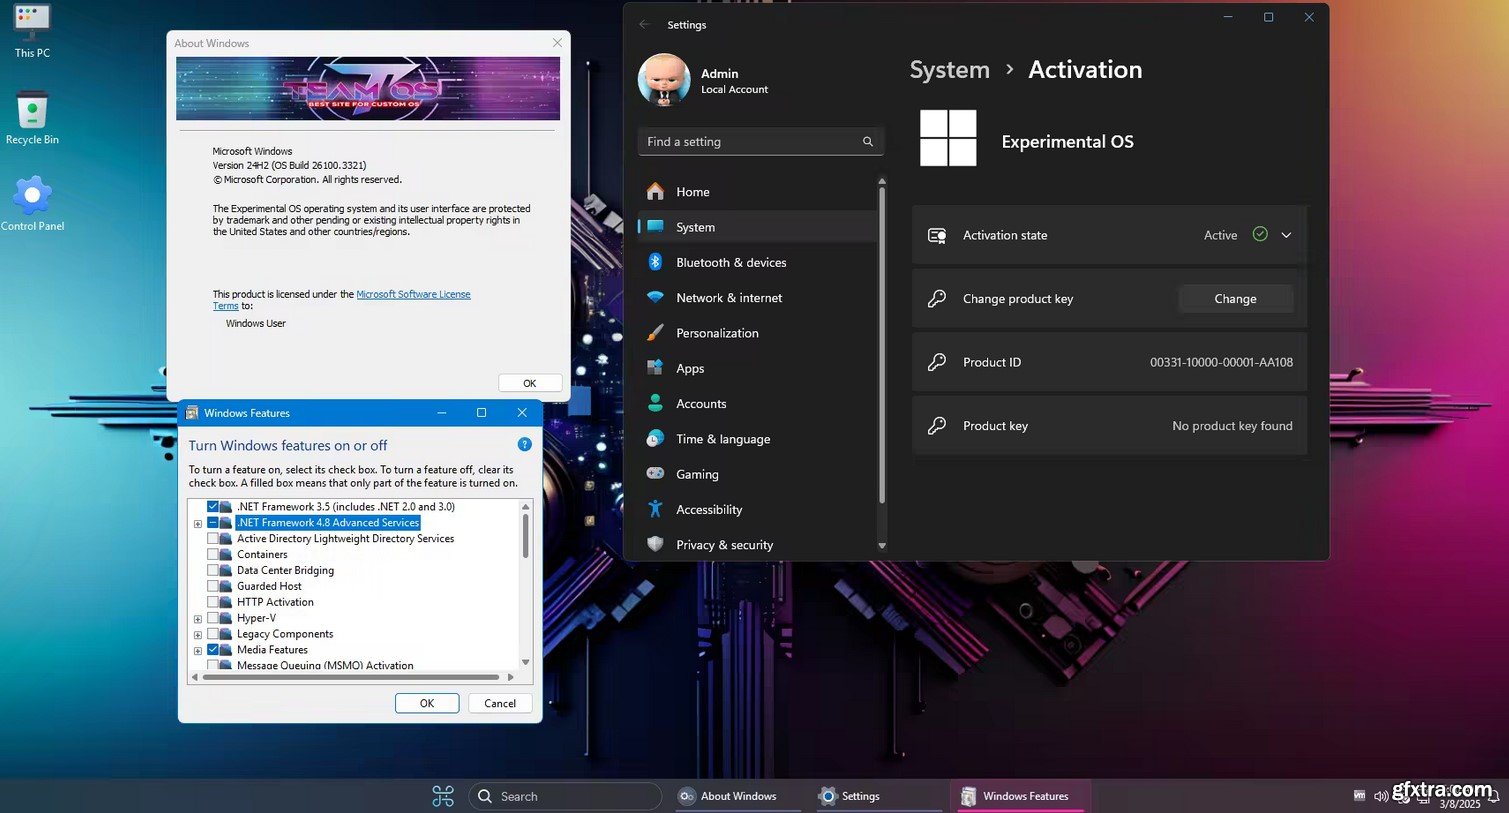Expand the Activation state chevron
The image size is (1509, 813).
(1286, 235)
